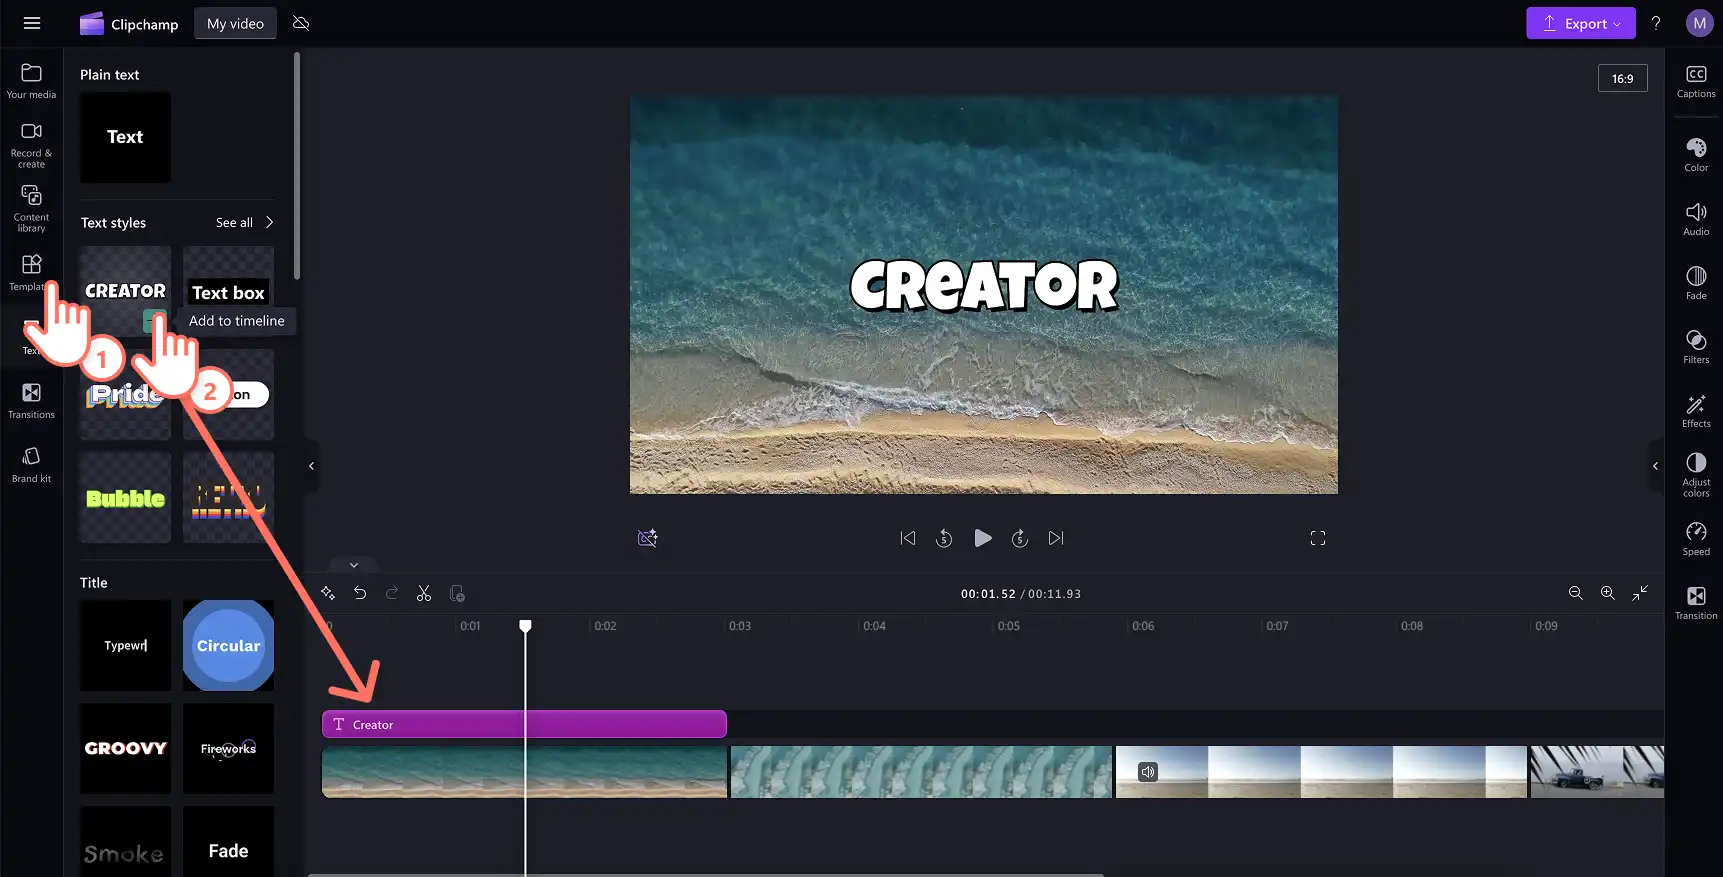Open the Transitions sidebar tab

tap(32, 400)
